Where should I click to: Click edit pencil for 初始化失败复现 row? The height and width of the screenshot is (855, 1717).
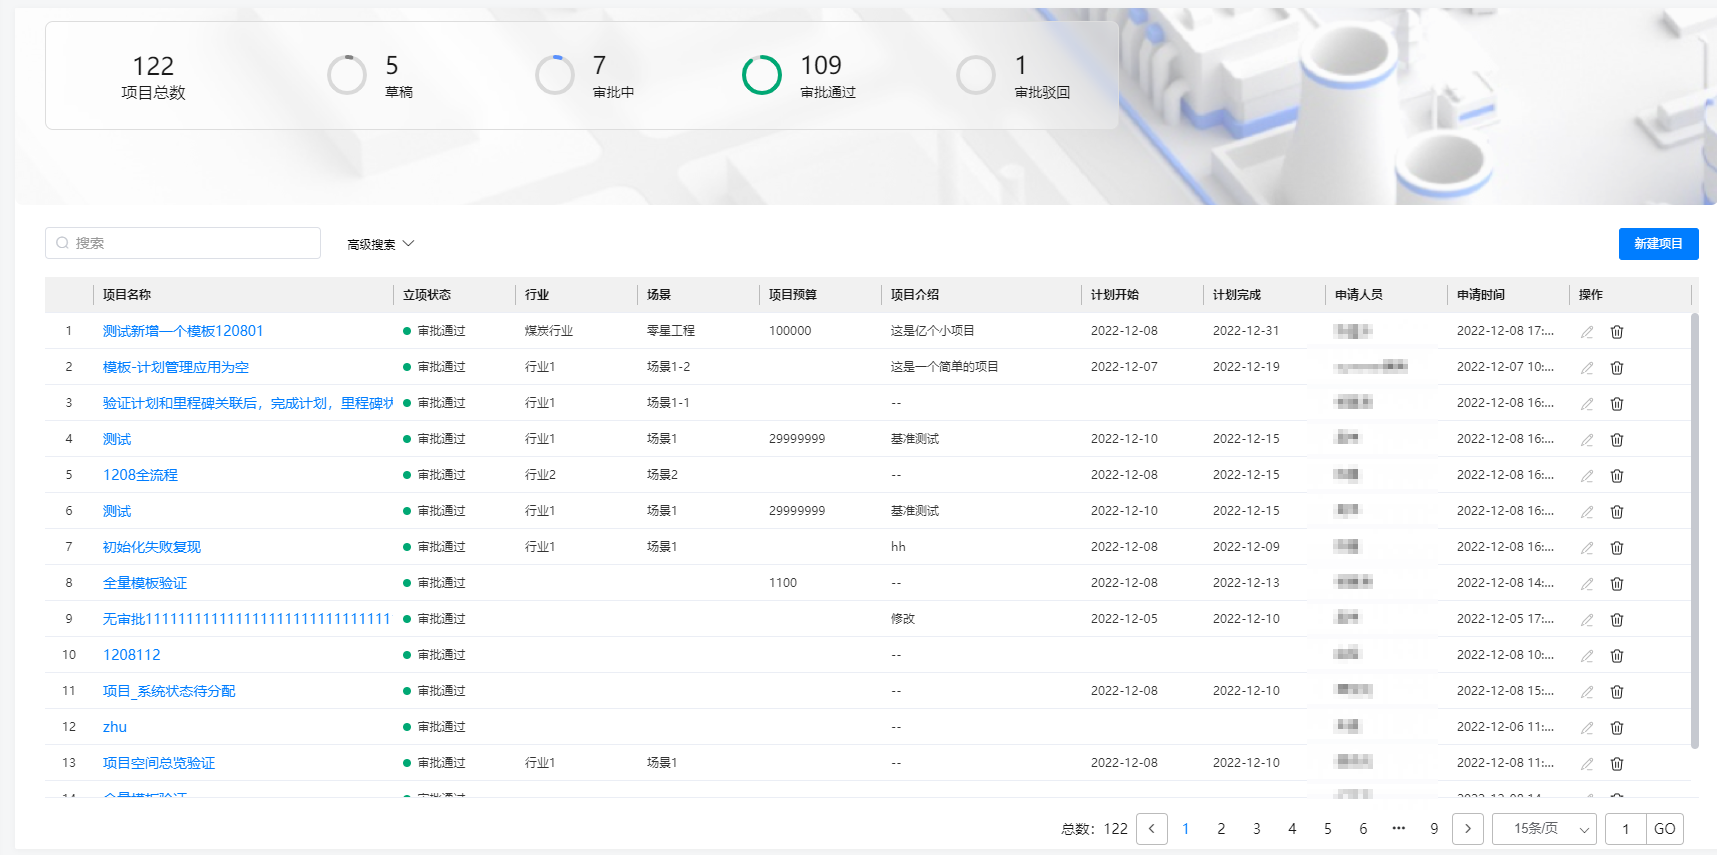pyautogui.click(x=1587, y=548)
